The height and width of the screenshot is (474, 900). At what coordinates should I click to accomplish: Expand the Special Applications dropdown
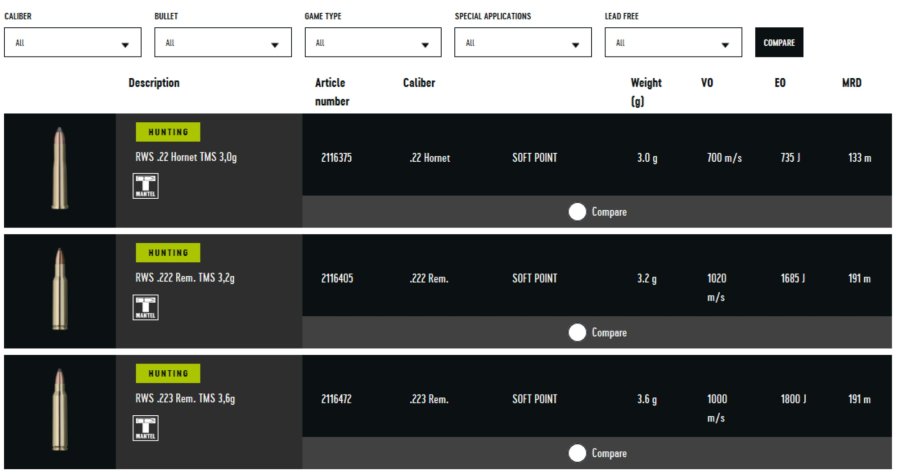click(523, 42)
